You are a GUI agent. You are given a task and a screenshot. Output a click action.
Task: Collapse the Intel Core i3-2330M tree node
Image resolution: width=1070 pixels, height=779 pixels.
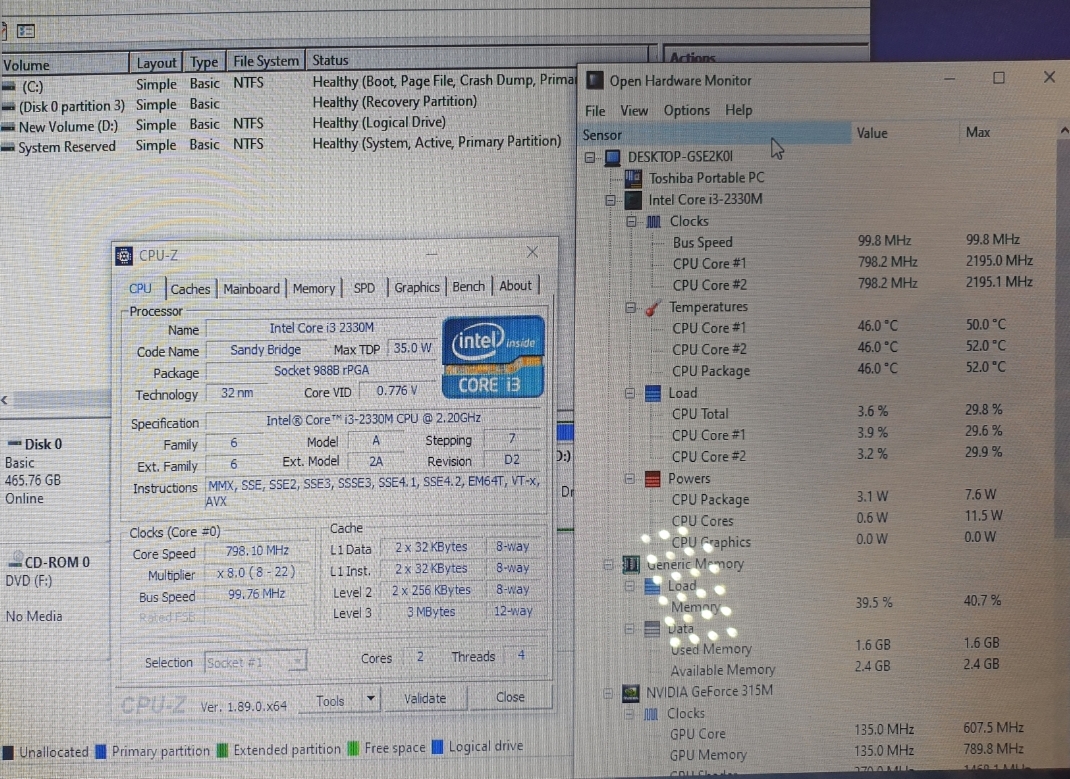pyautogui.click(x=610, y=200)
